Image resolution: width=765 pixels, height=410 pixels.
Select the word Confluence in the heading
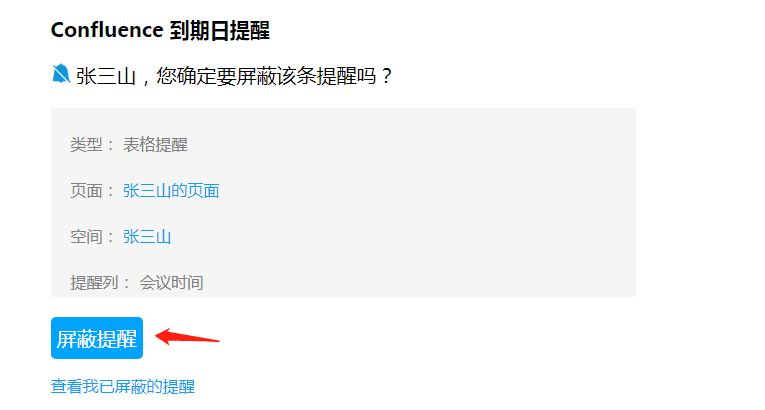107,30
